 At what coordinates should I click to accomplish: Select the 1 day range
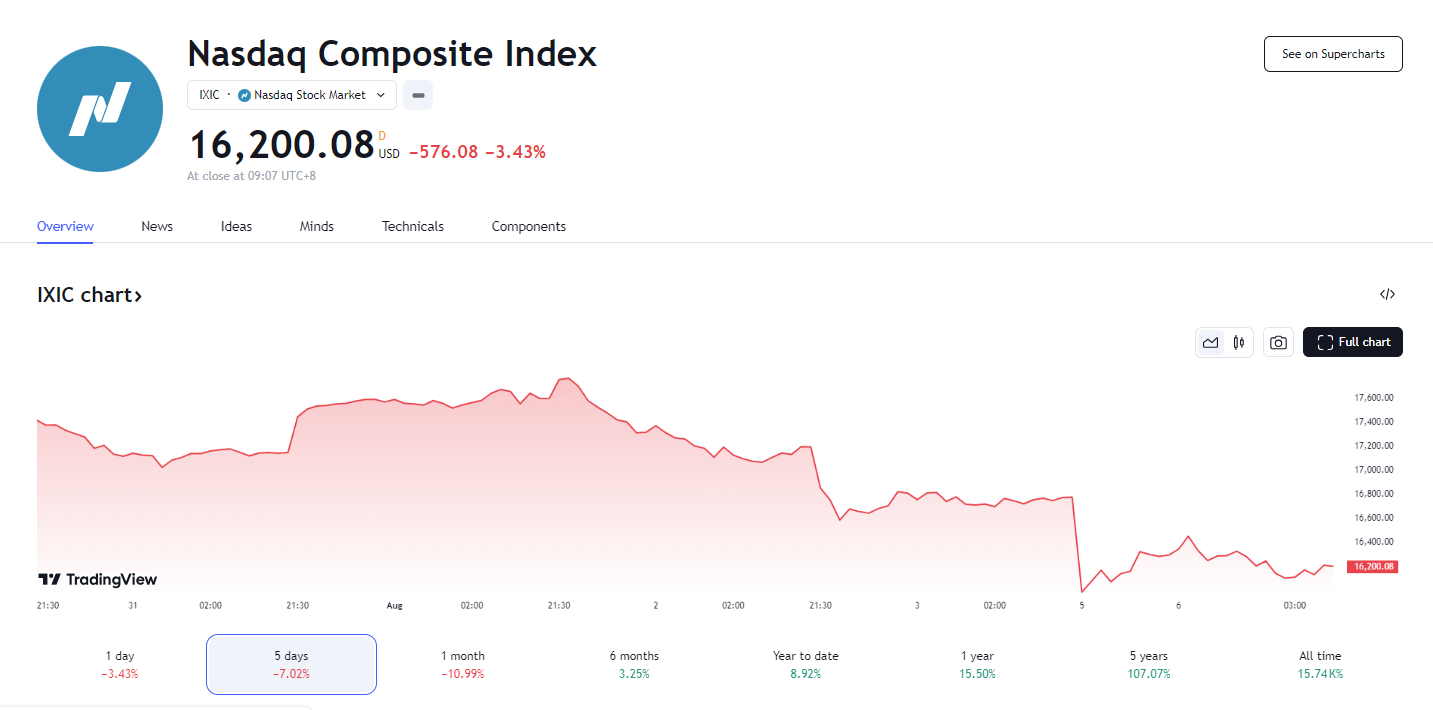point(120,664)
